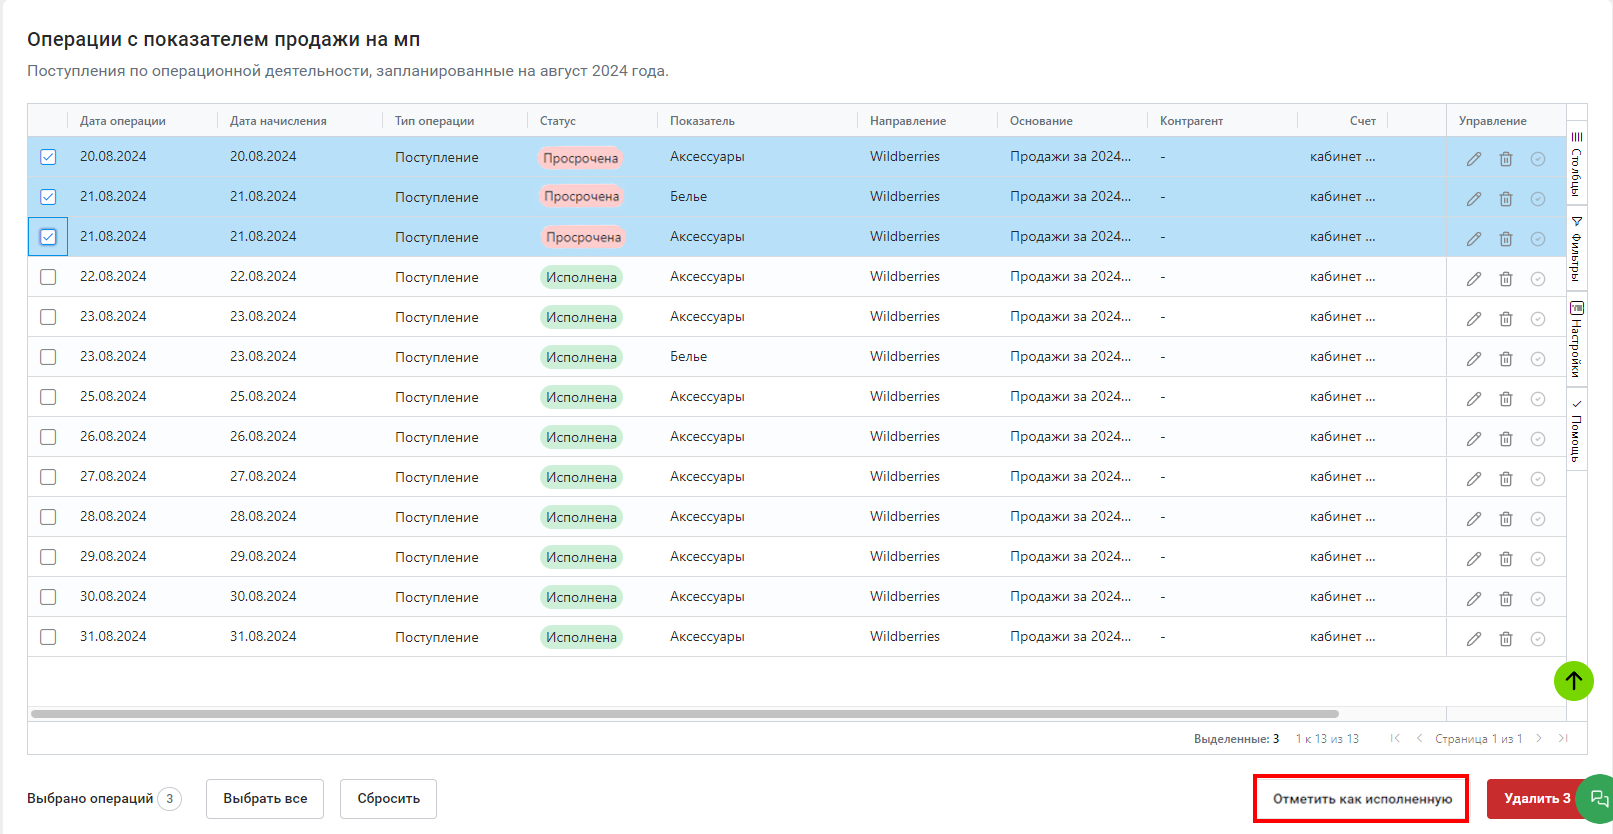The width and height of the screenshot is (1613, 834).
Task: Click Отметить как исполненную button
Action: (1362, 799)
